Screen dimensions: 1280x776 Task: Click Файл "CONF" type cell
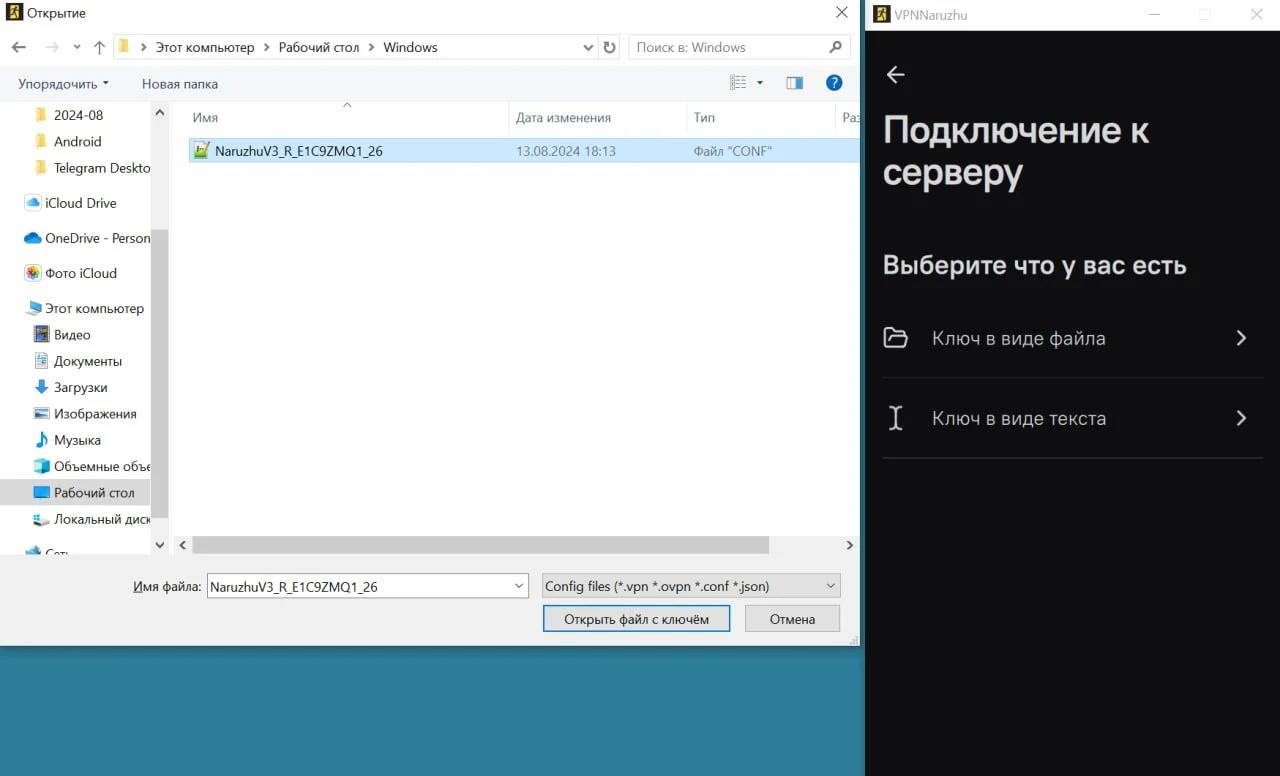pyautogui.click(x=732, y=151)
